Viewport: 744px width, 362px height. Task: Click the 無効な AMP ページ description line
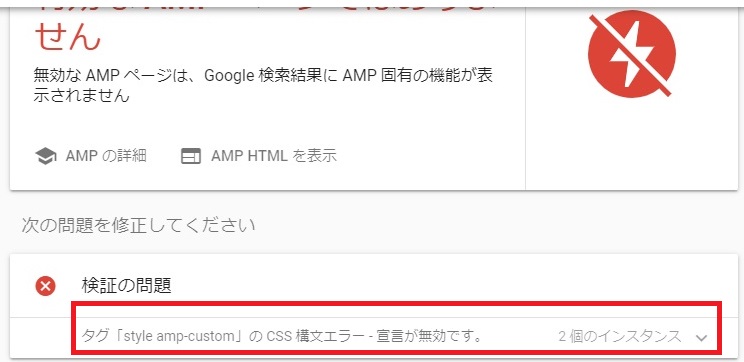pyautogui.click(x=263, y=75)
